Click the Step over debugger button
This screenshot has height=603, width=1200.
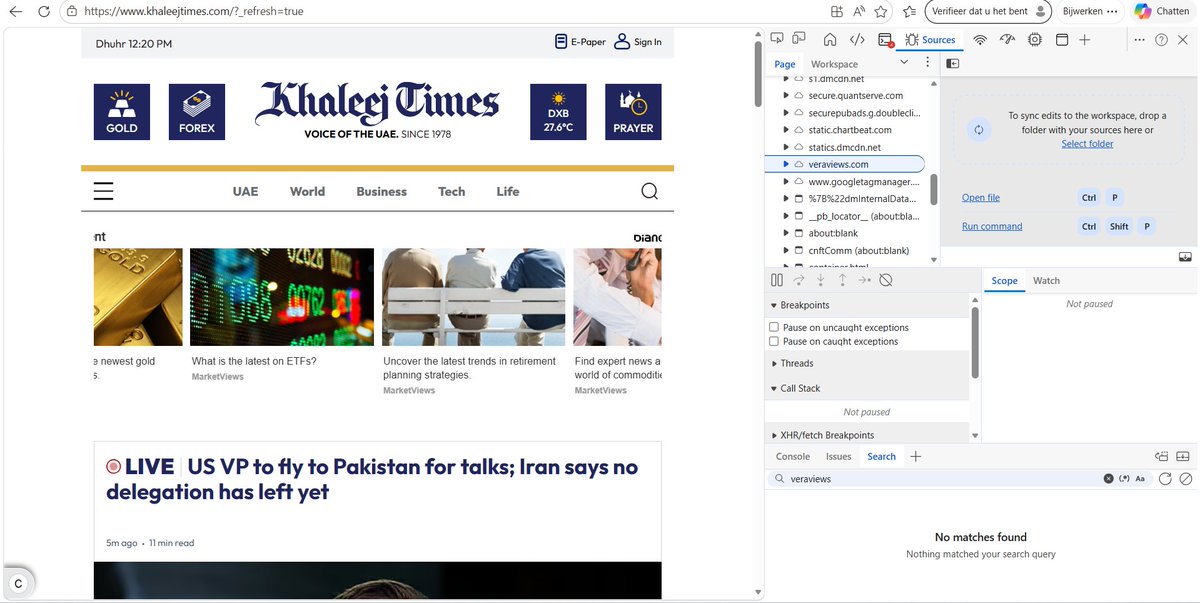[799, 281]
